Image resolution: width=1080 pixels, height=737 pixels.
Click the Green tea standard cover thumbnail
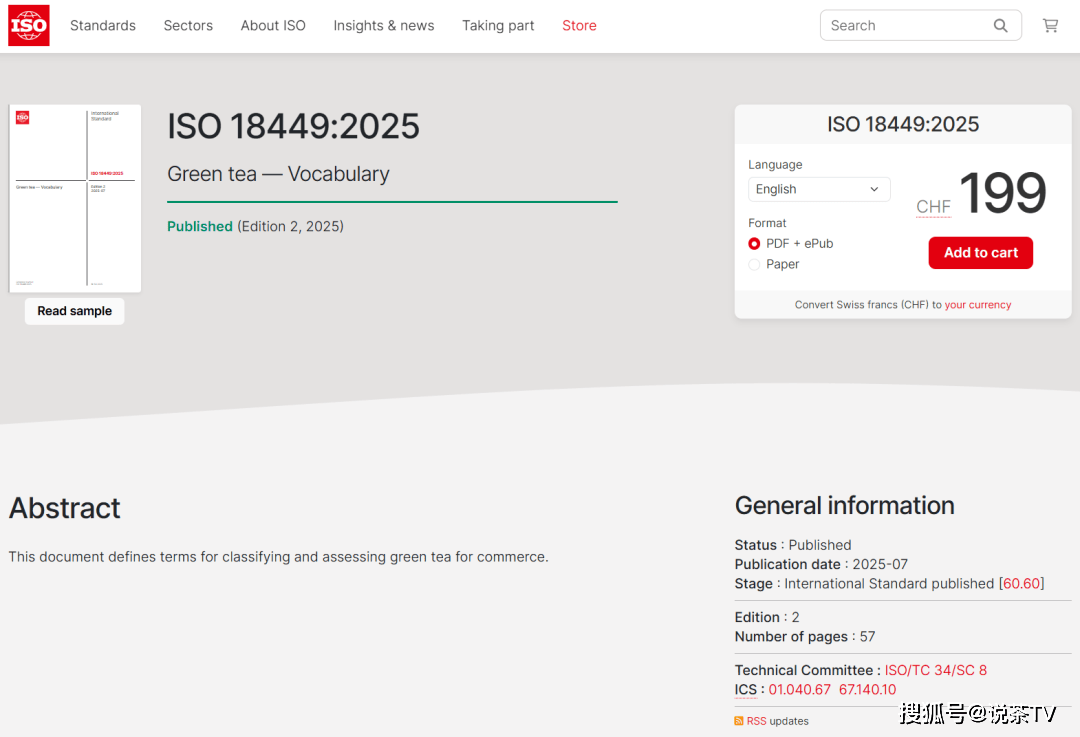tap(75, 198)
